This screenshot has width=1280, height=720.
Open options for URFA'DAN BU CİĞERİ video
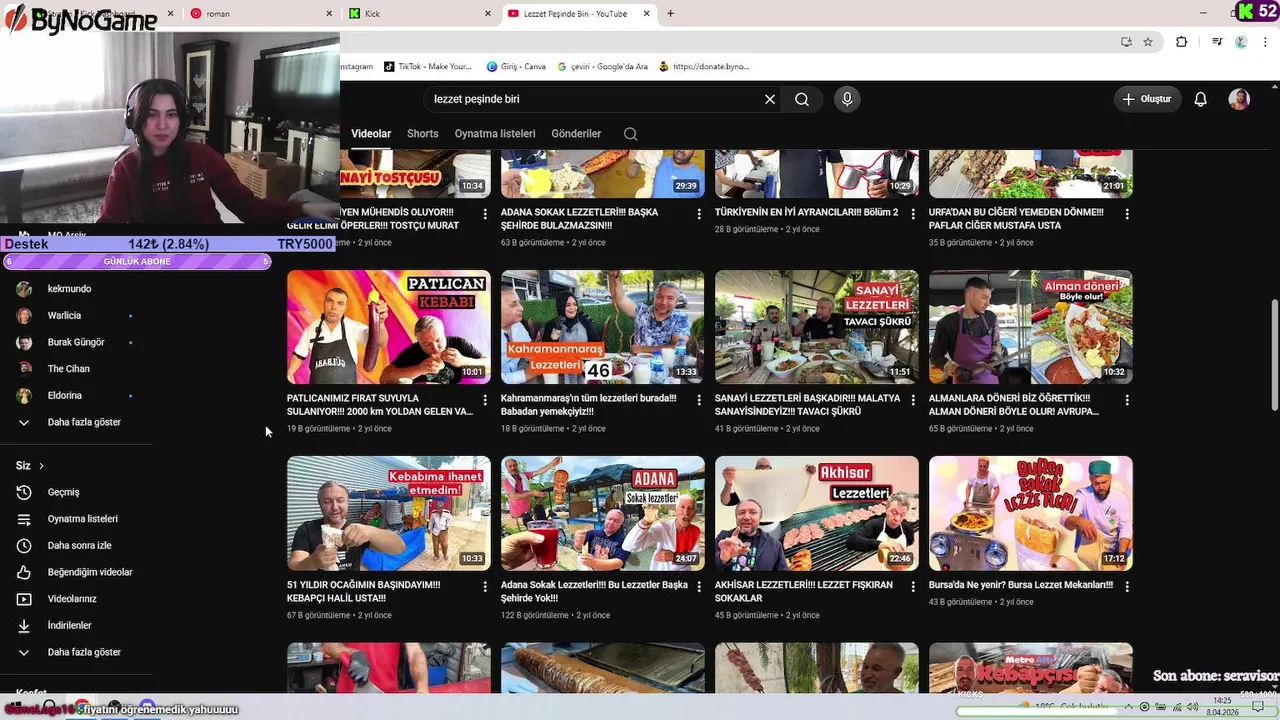[x=1127, y=214]
